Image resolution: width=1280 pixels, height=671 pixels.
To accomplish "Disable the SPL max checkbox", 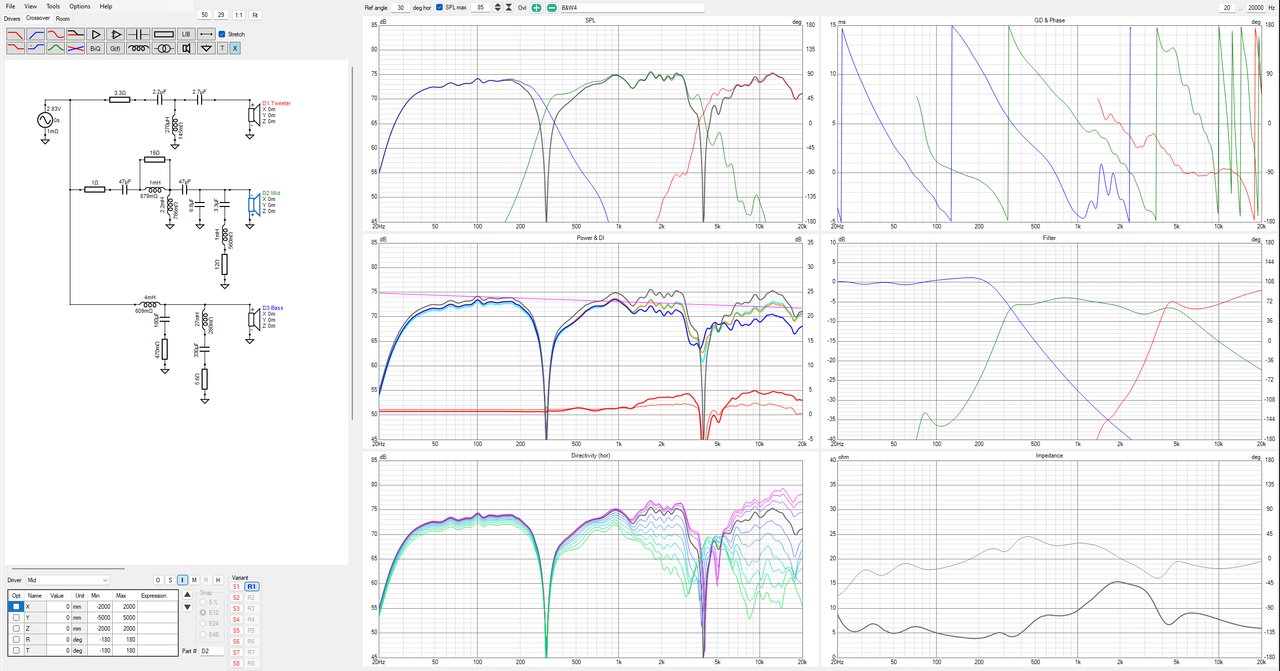I will coord(440,8).
